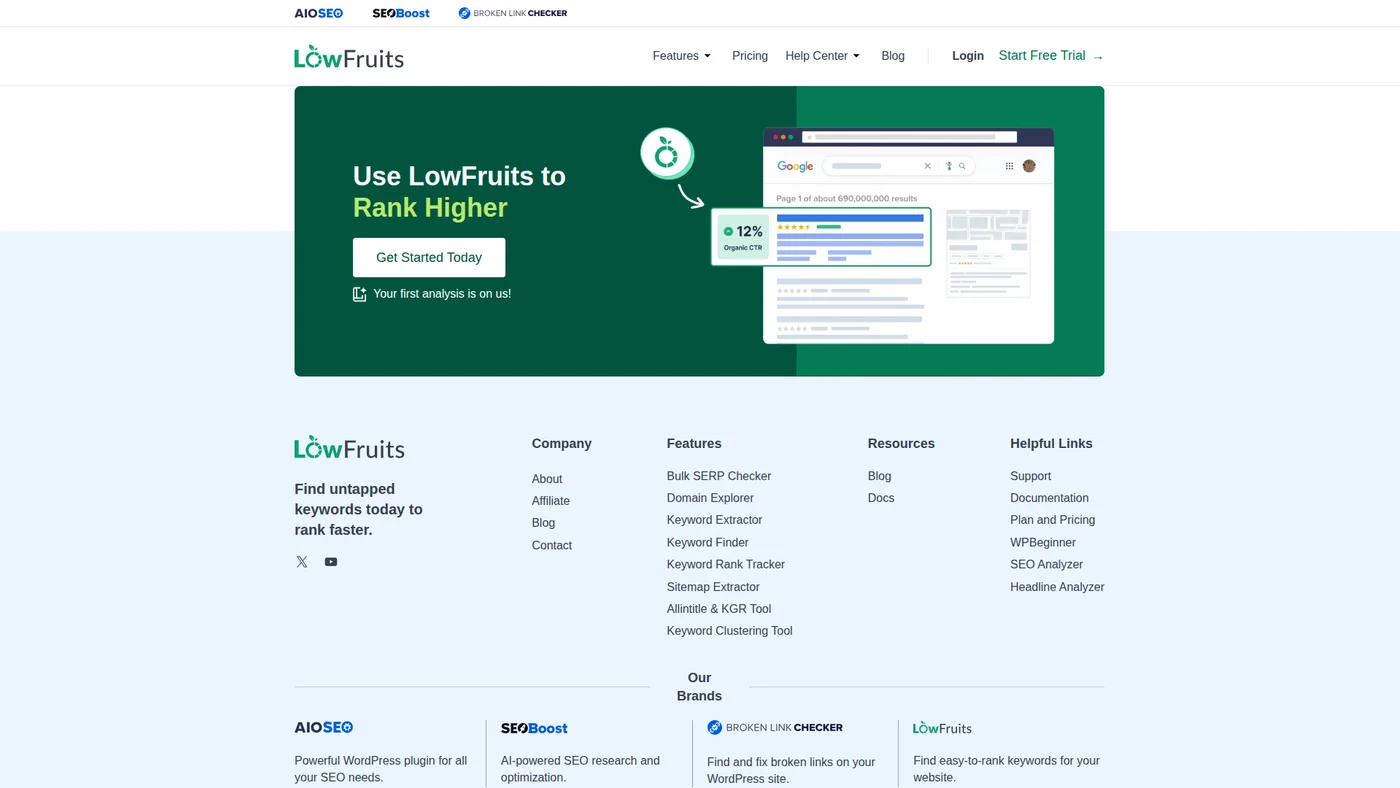Open Docs link under Resources
Screen dimensions: 1400x788
[881, 498]
